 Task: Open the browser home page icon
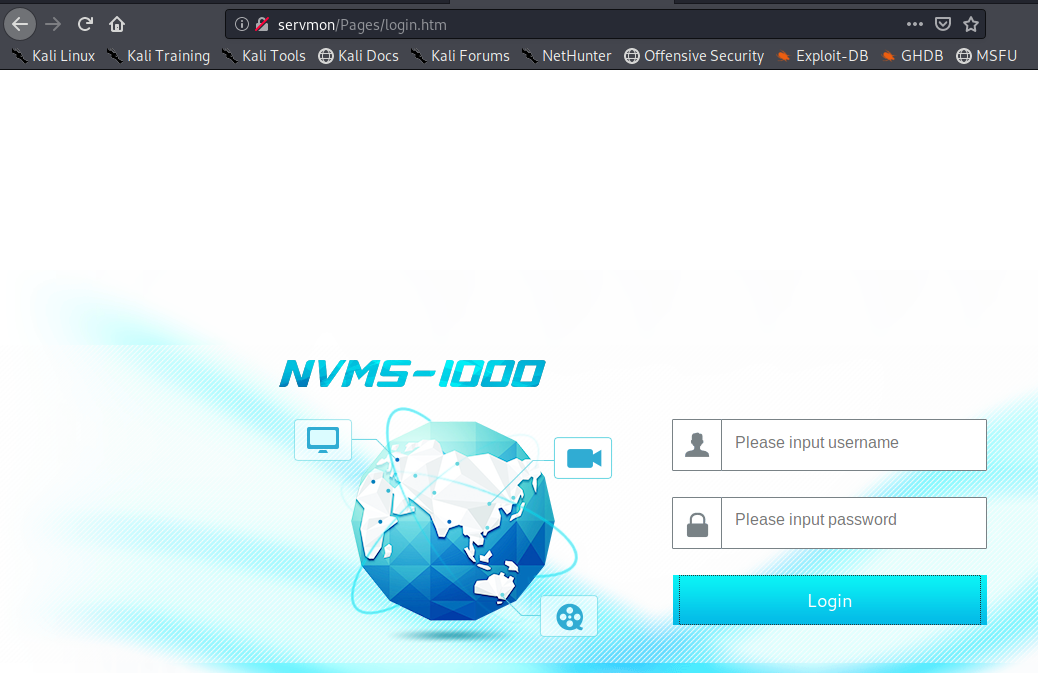tap(117, 24)
